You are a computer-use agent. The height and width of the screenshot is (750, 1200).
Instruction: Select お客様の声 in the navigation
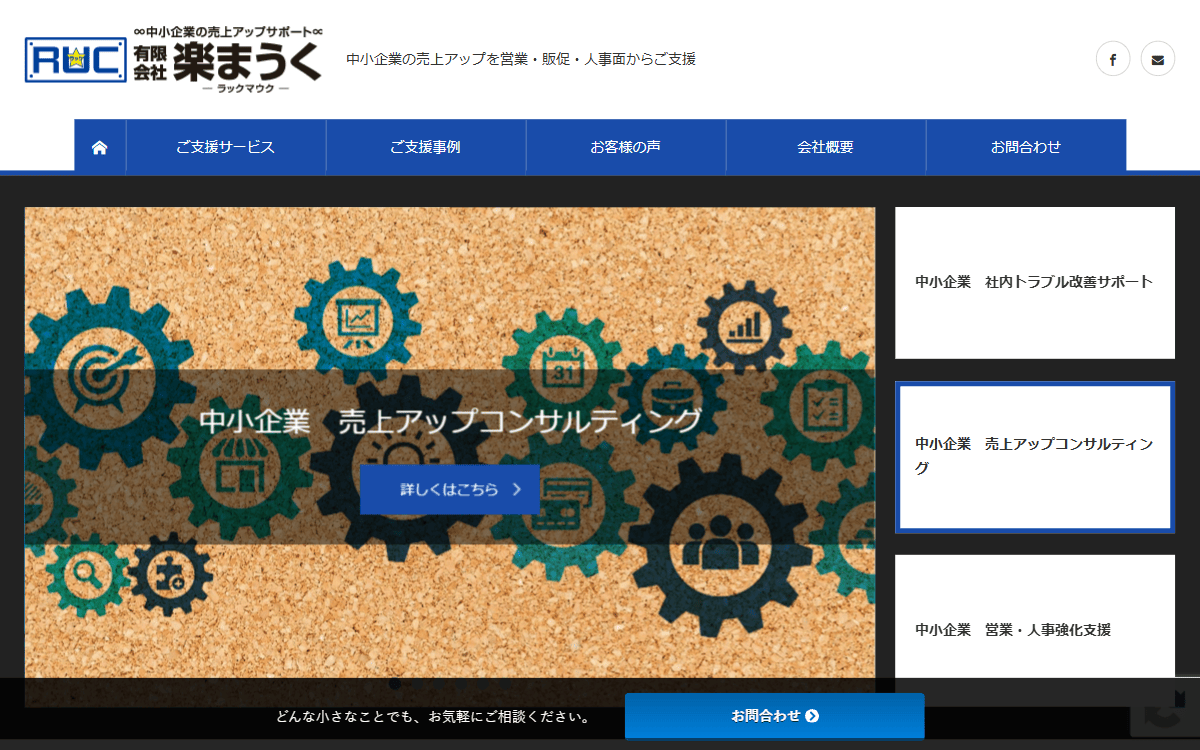click(626, 147)
